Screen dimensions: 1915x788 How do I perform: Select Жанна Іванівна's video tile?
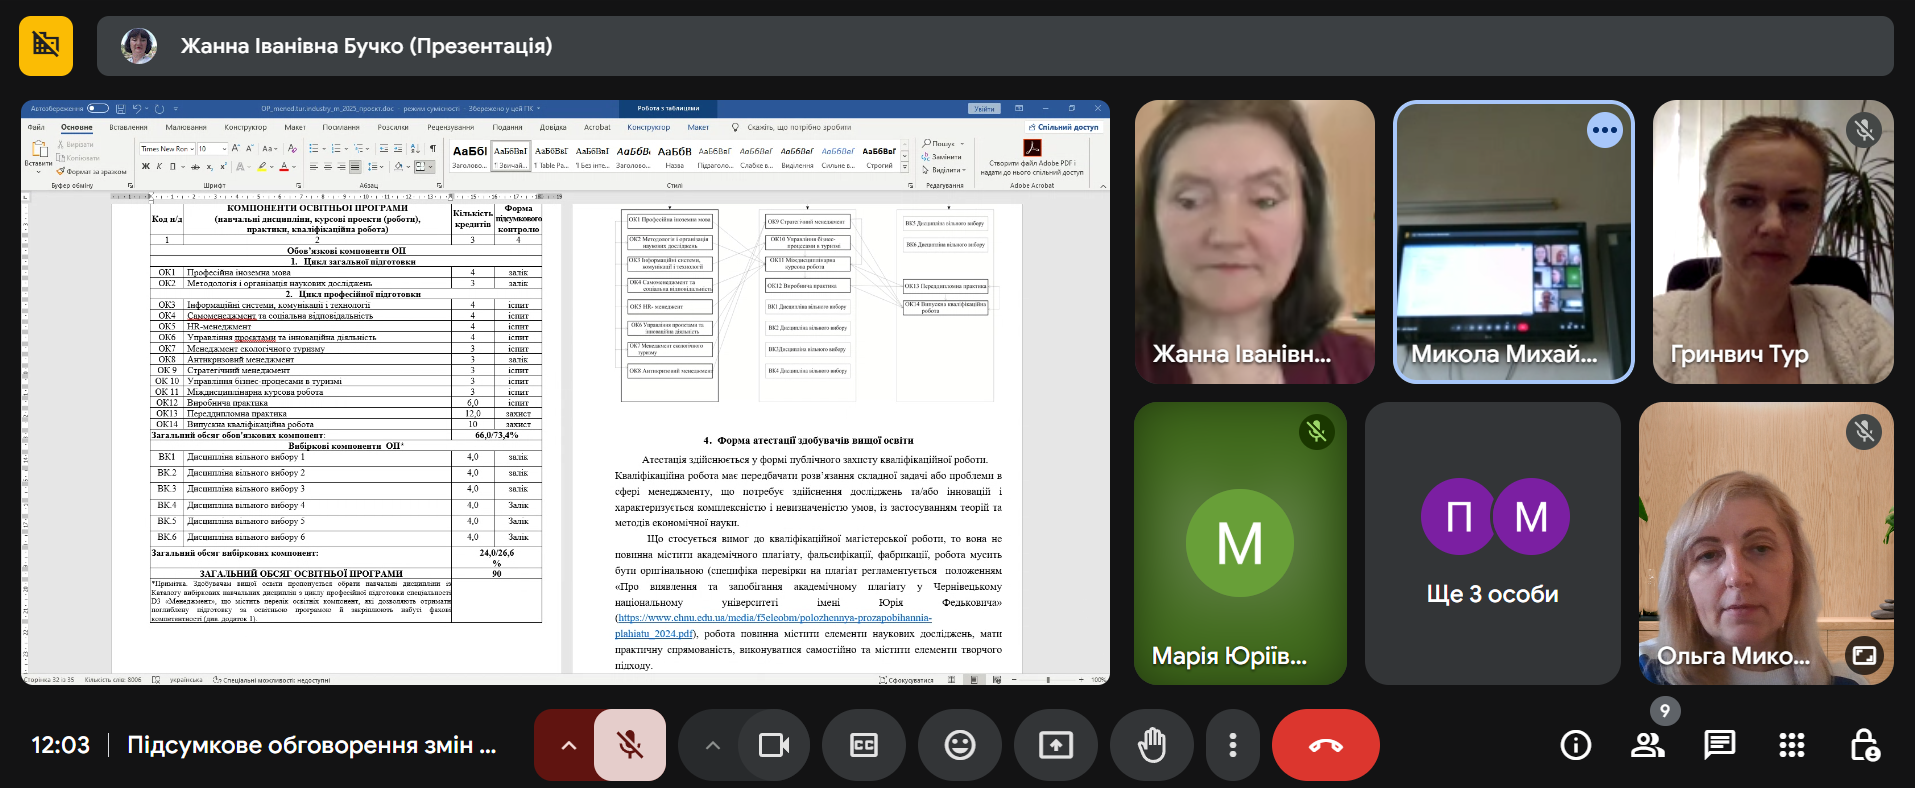1254,242
